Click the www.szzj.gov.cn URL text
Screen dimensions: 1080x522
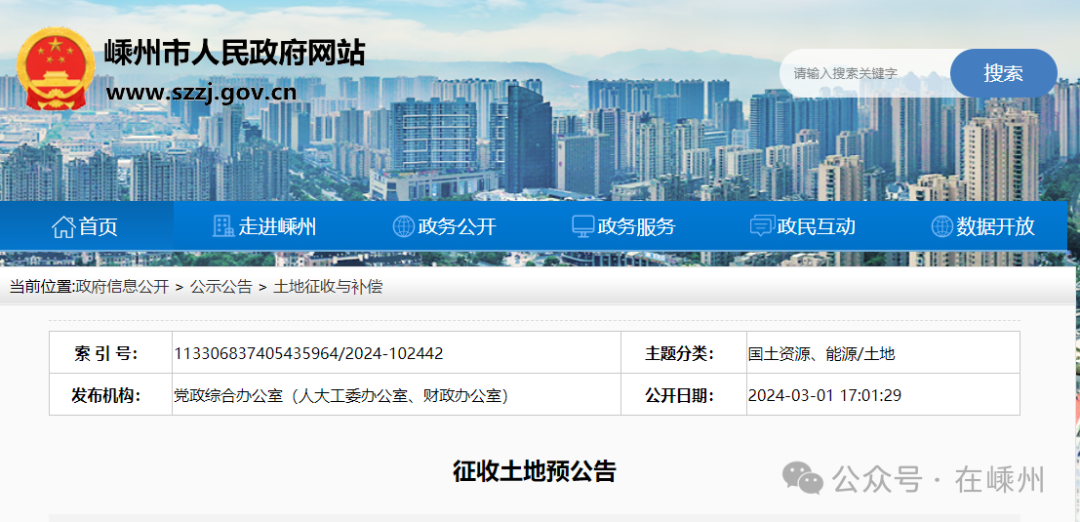201,92
